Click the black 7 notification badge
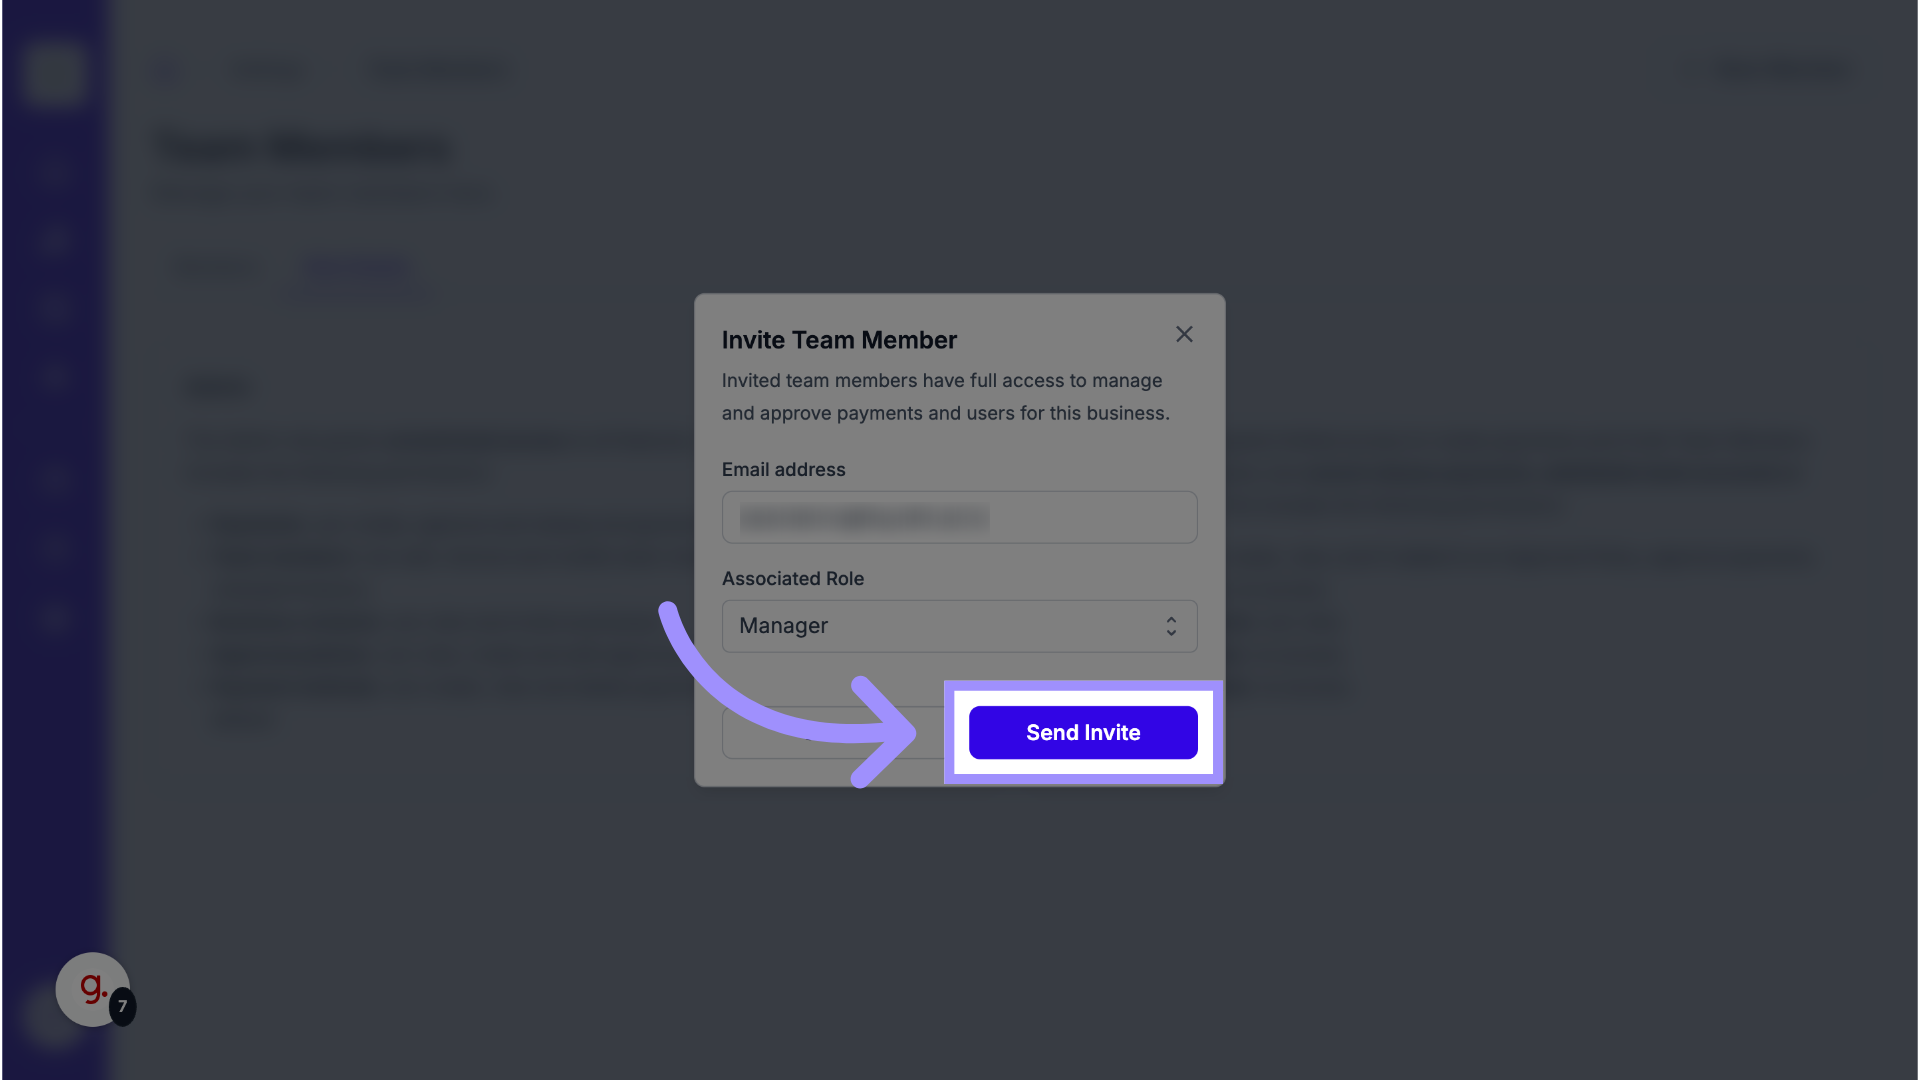 pos(122,1006)
